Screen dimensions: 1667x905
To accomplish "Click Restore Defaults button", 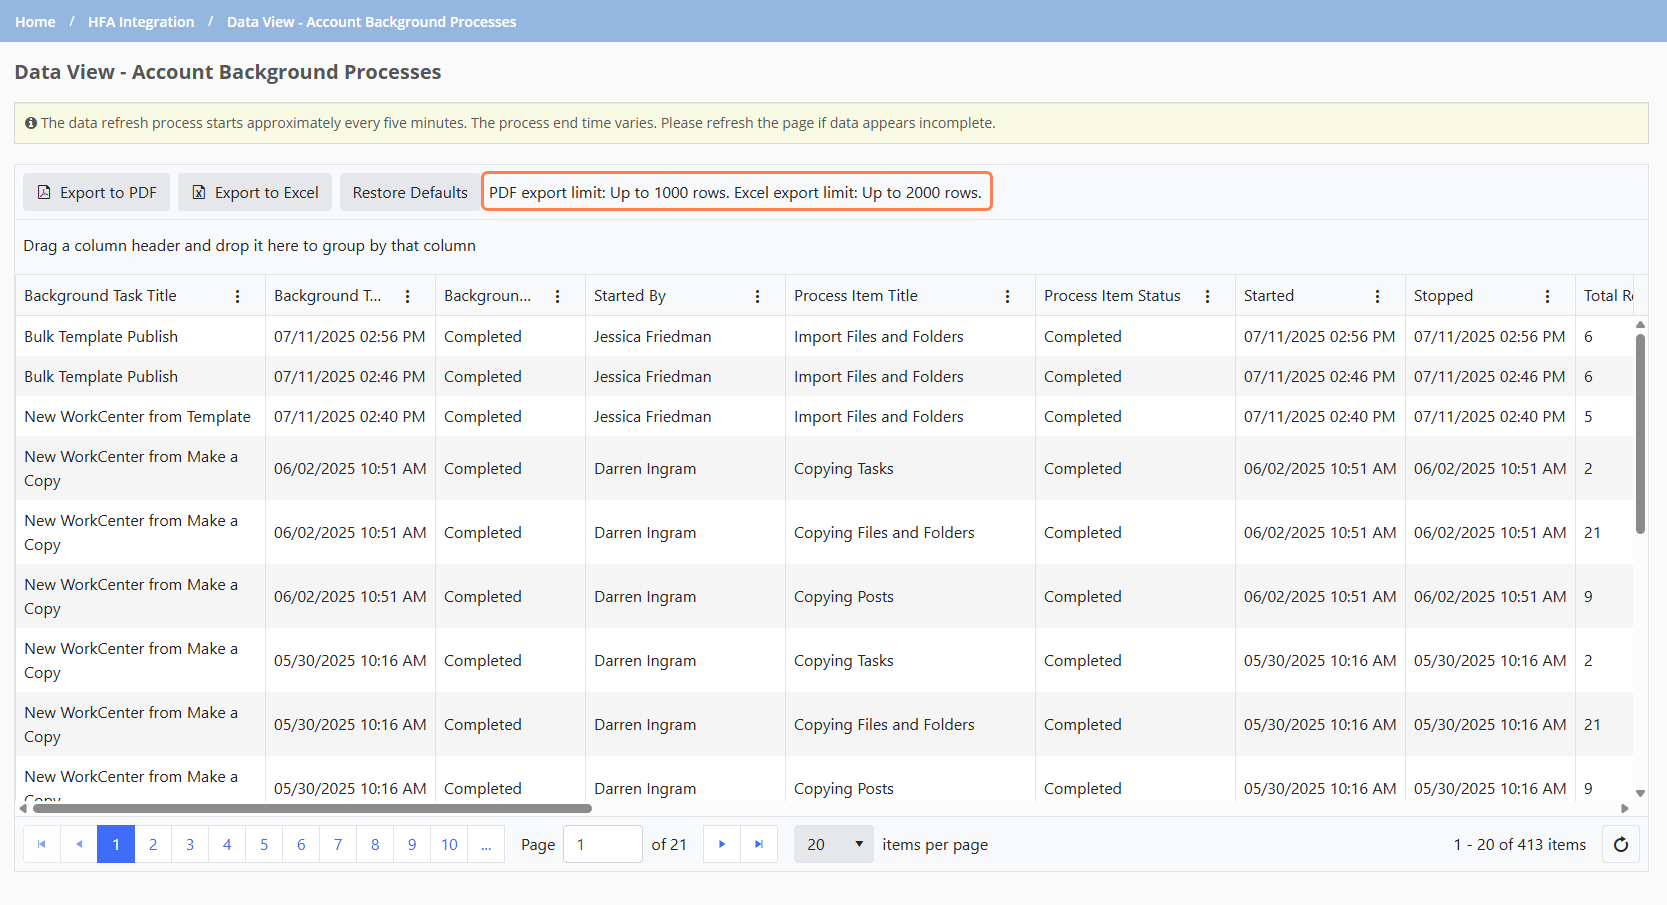I will click(410, 192).
